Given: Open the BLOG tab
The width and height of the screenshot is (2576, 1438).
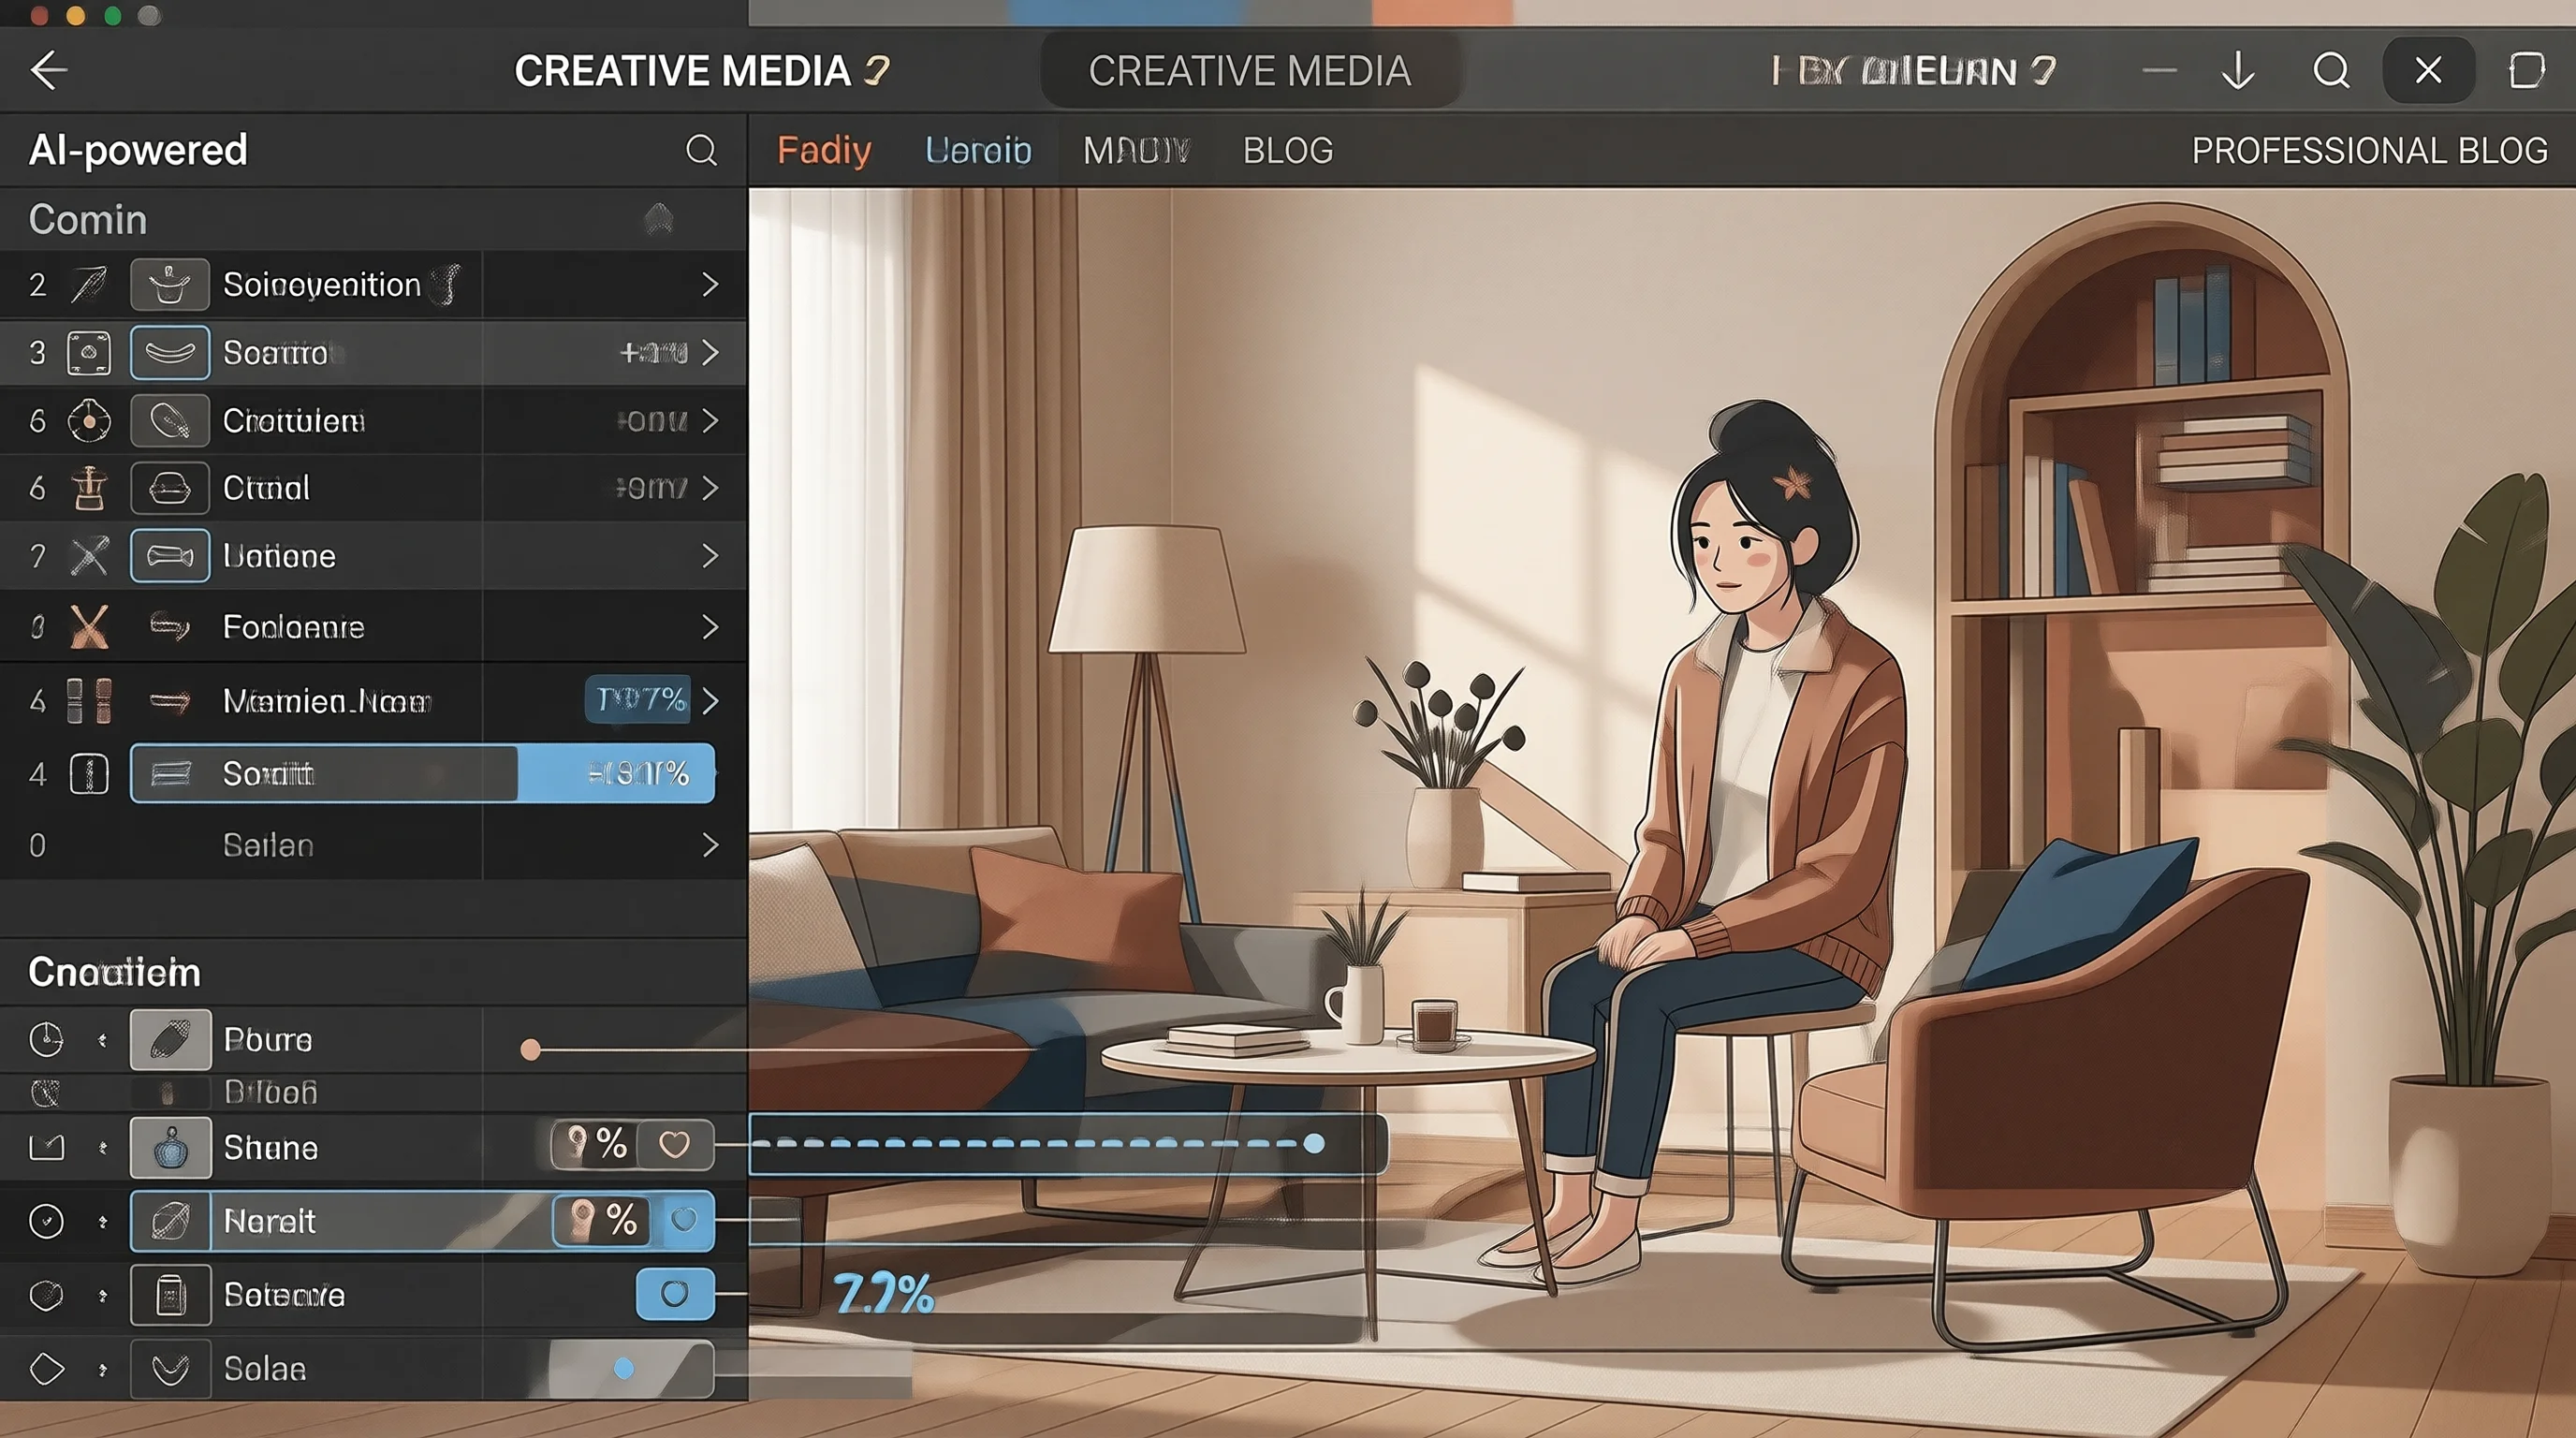Looking at the screenshot, I should (x=1288, y=151).
